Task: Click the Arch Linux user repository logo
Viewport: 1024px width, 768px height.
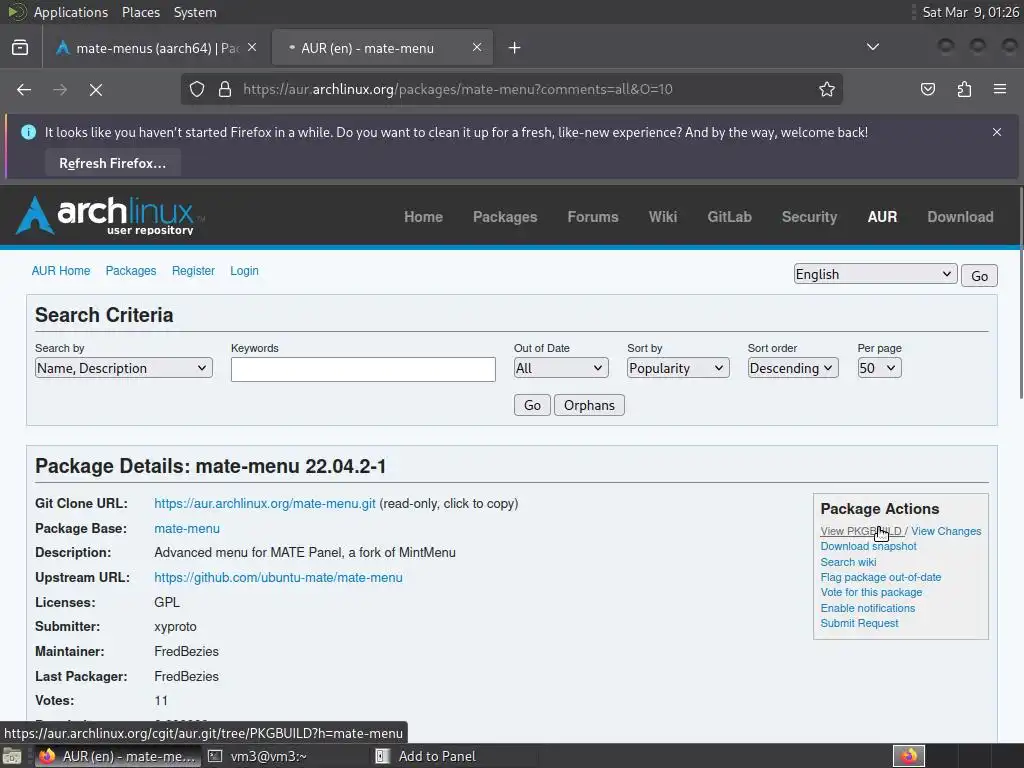Action: (110, 216)
